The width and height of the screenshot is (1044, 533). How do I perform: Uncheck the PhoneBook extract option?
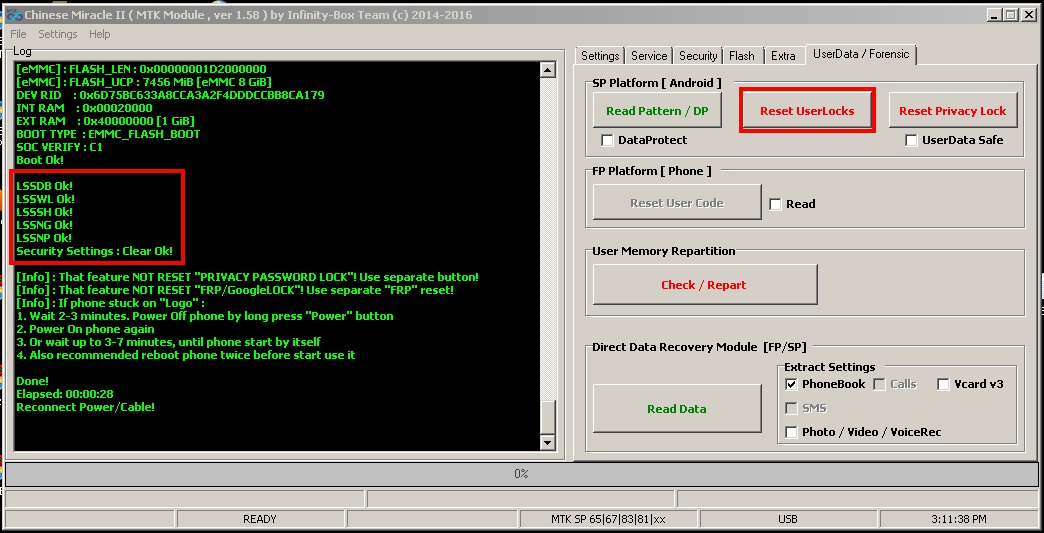(x=791, y=384)
